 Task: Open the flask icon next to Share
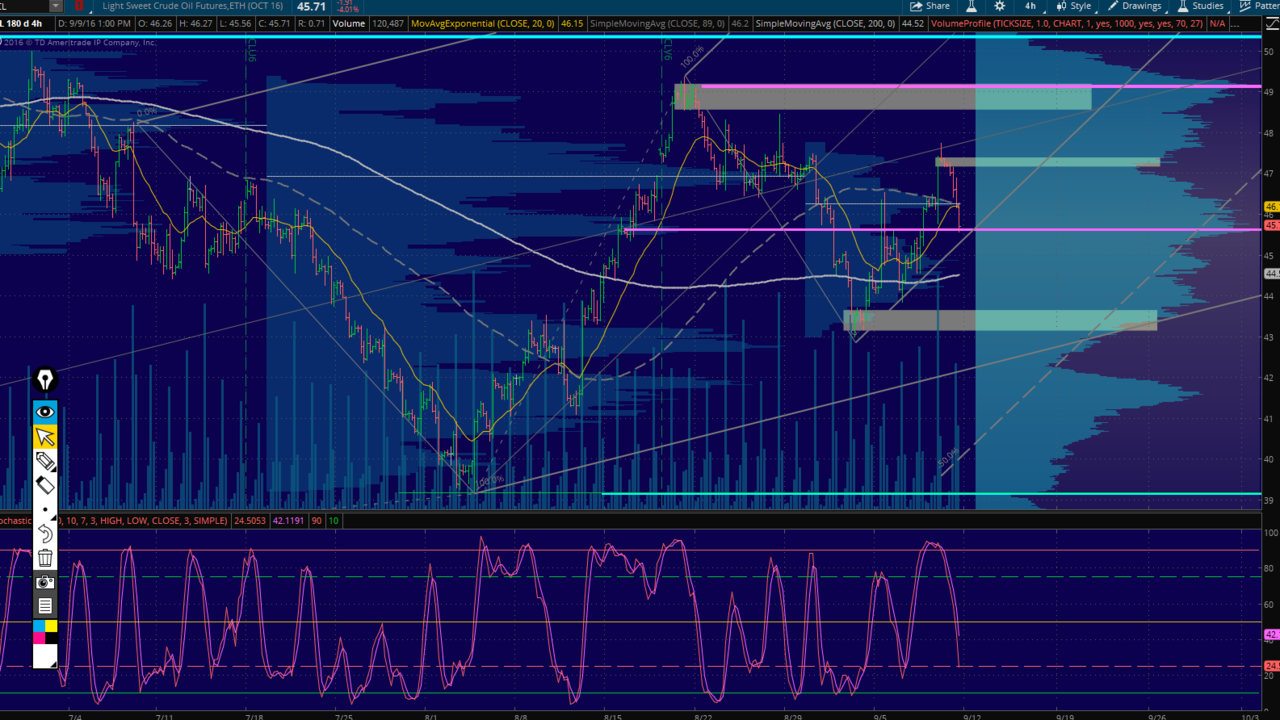[970, 6]
